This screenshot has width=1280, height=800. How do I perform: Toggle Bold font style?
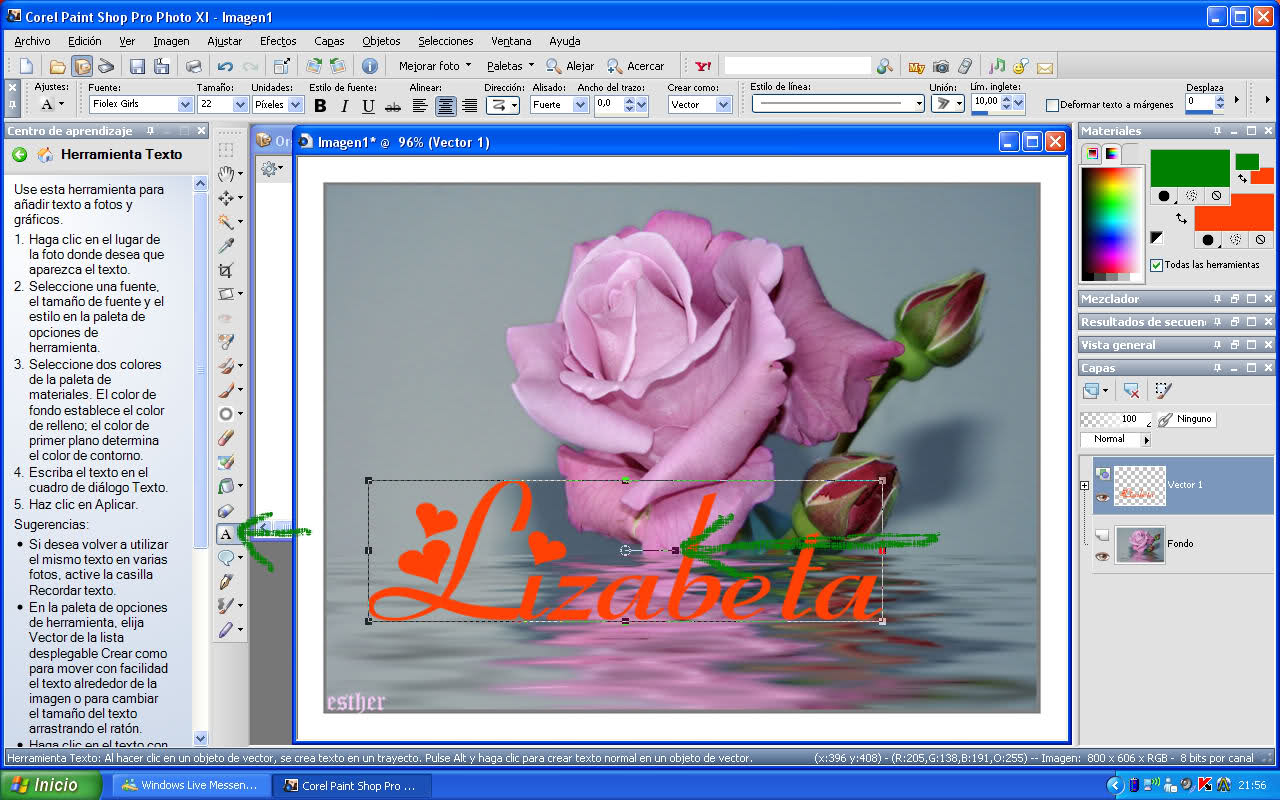pyautogui.click(x=320, y=106)
